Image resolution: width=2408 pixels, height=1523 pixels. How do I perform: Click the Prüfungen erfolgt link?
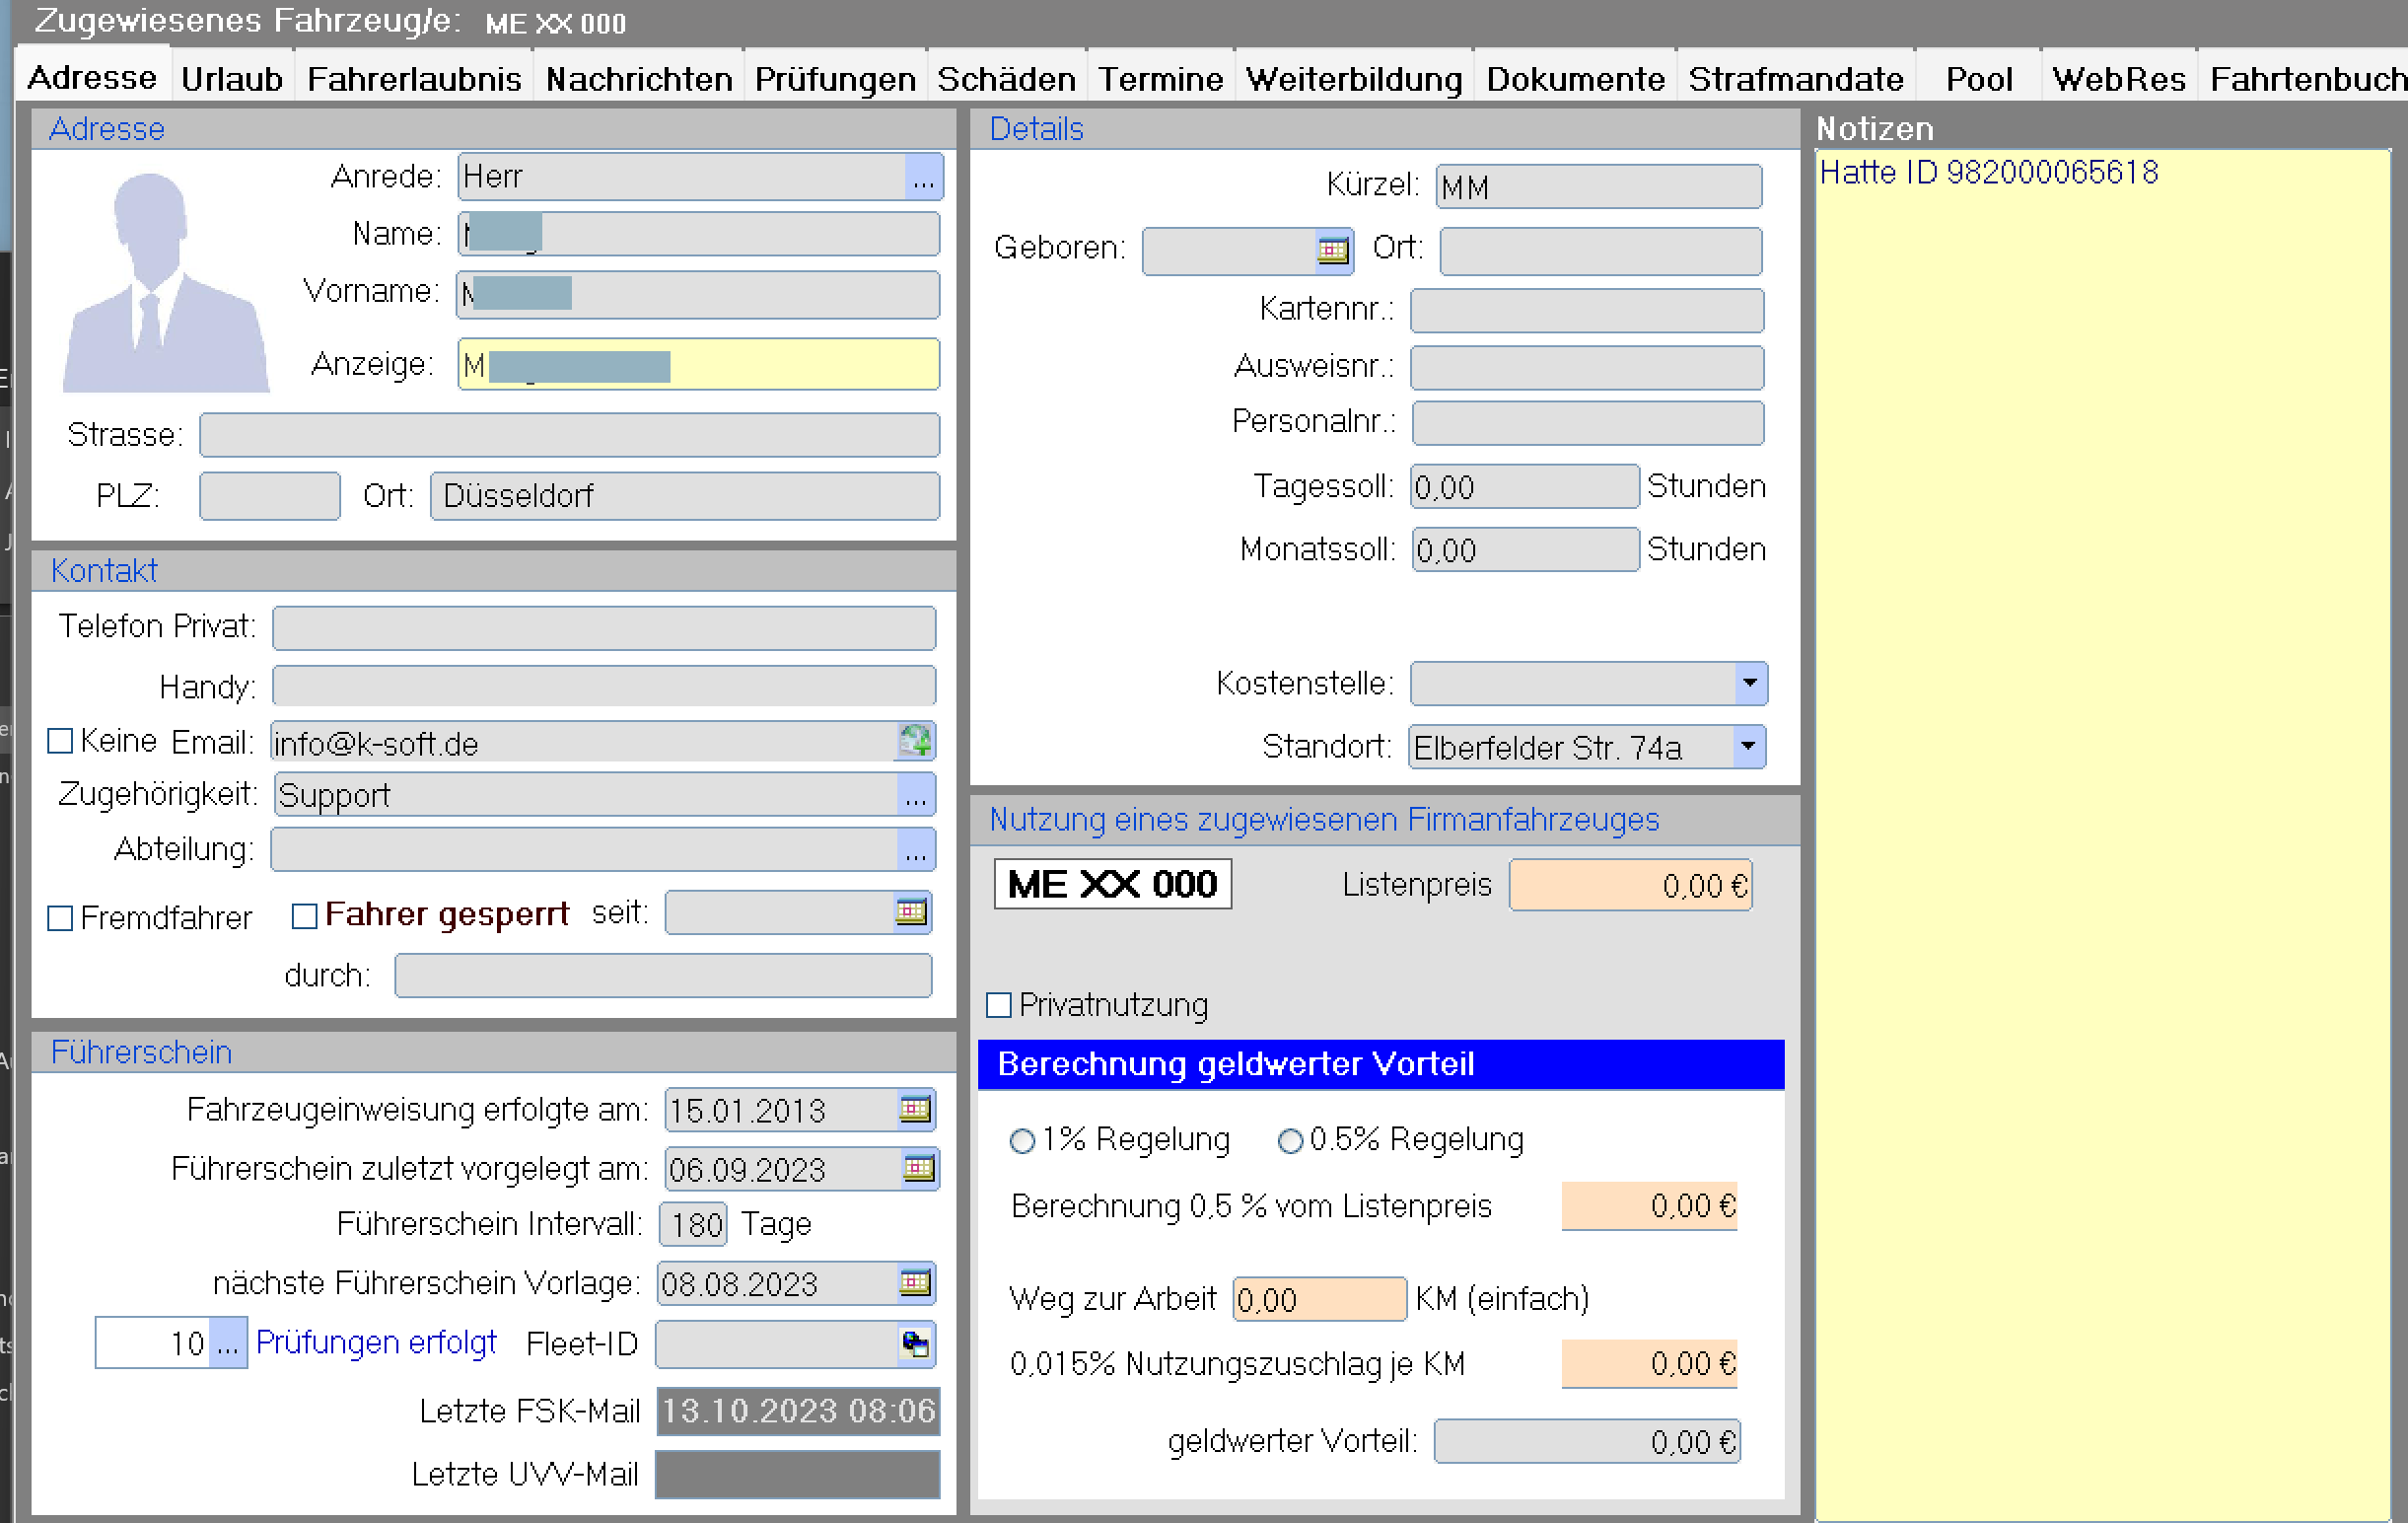[376, 1342]
